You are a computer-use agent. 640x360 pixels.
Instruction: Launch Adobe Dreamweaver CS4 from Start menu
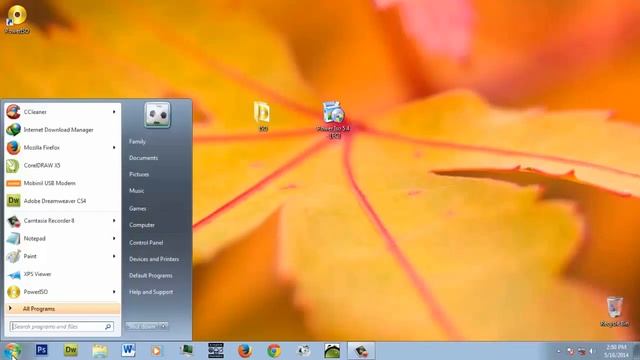coord(62,201)
